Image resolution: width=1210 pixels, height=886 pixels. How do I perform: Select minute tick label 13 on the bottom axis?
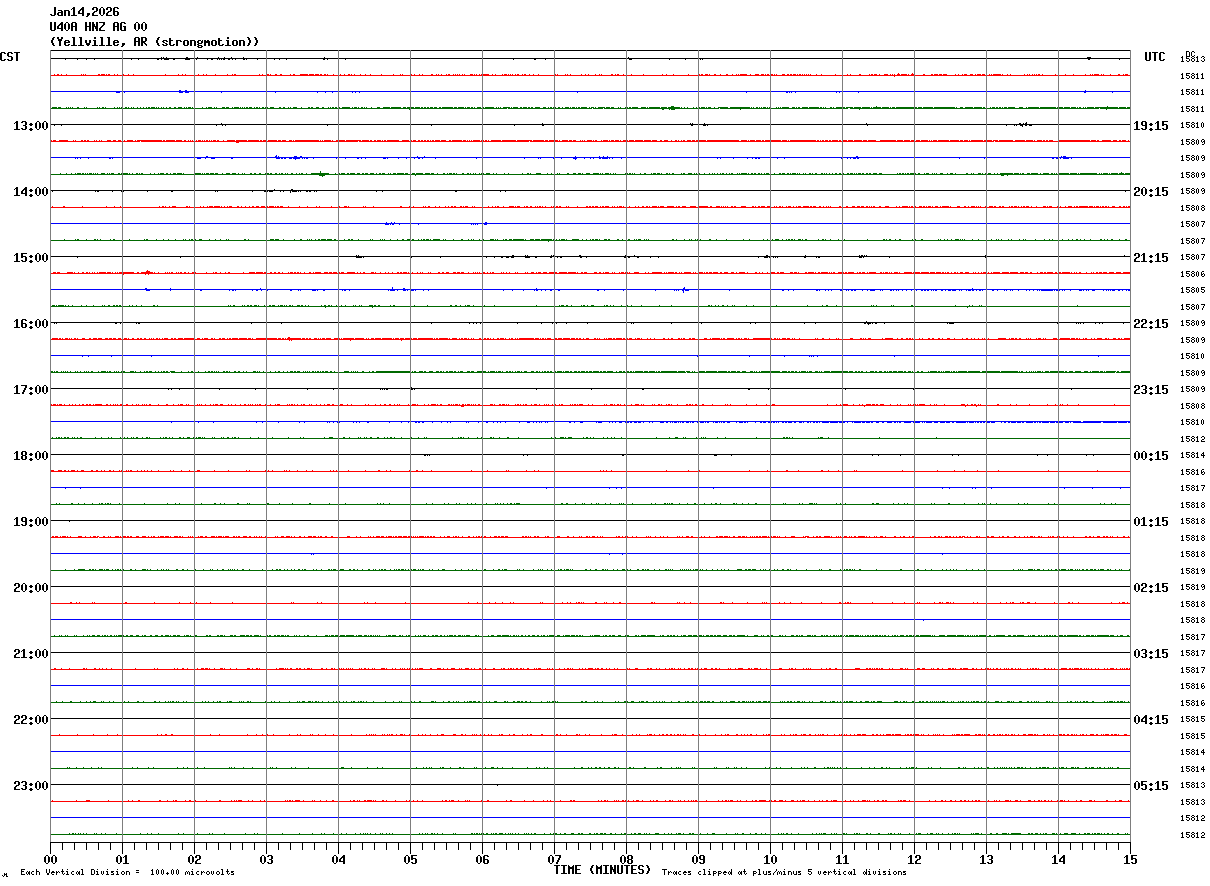pos(986,859)
